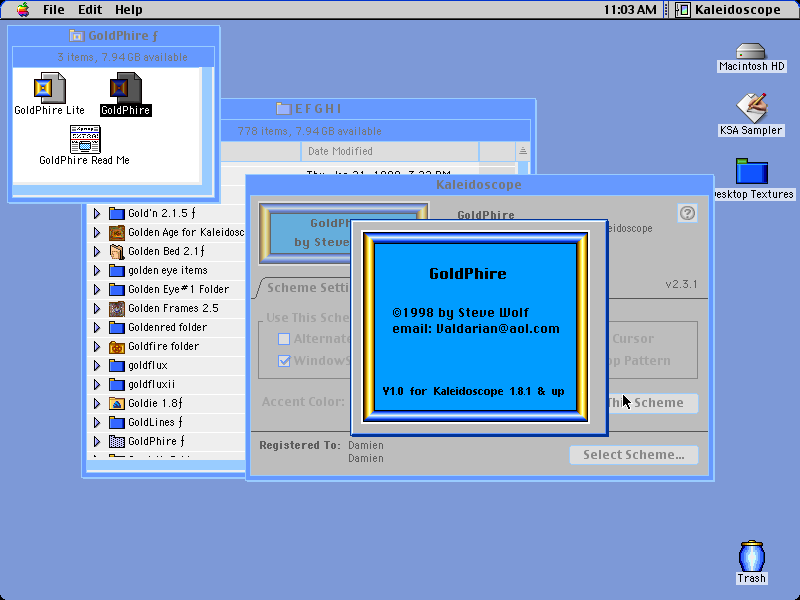
Task: Click the GoldPhire ƒ window title bar
Action: pos(113,36)
